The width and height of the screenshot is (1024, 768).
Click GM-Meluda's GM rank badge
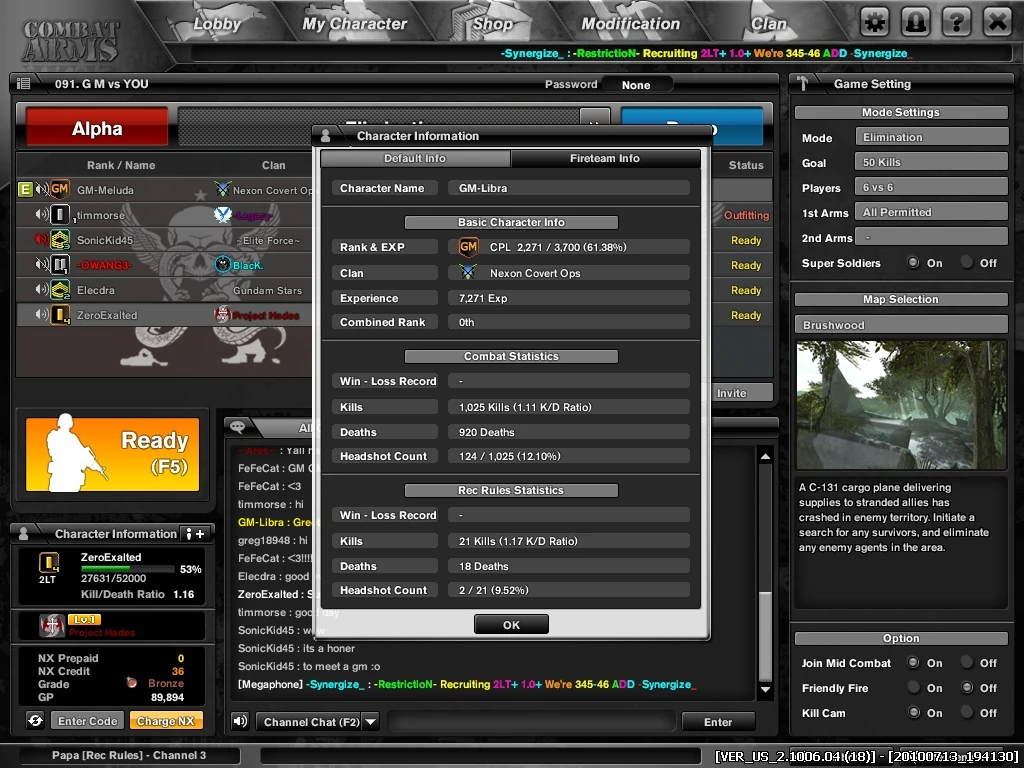coord(60,189)
